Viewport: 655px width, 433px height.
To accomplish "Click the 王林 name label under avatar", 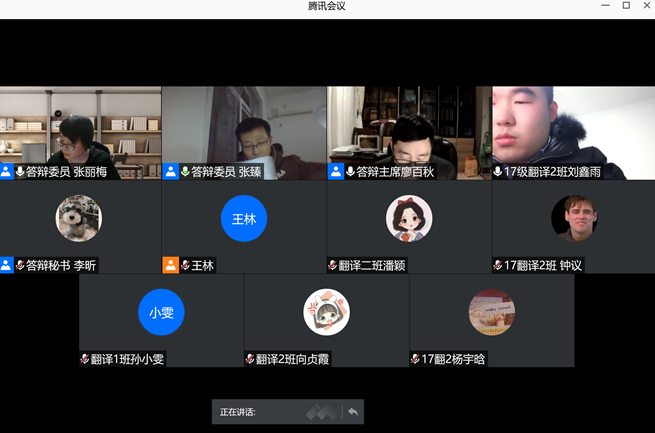I will [x=203, y=265].
